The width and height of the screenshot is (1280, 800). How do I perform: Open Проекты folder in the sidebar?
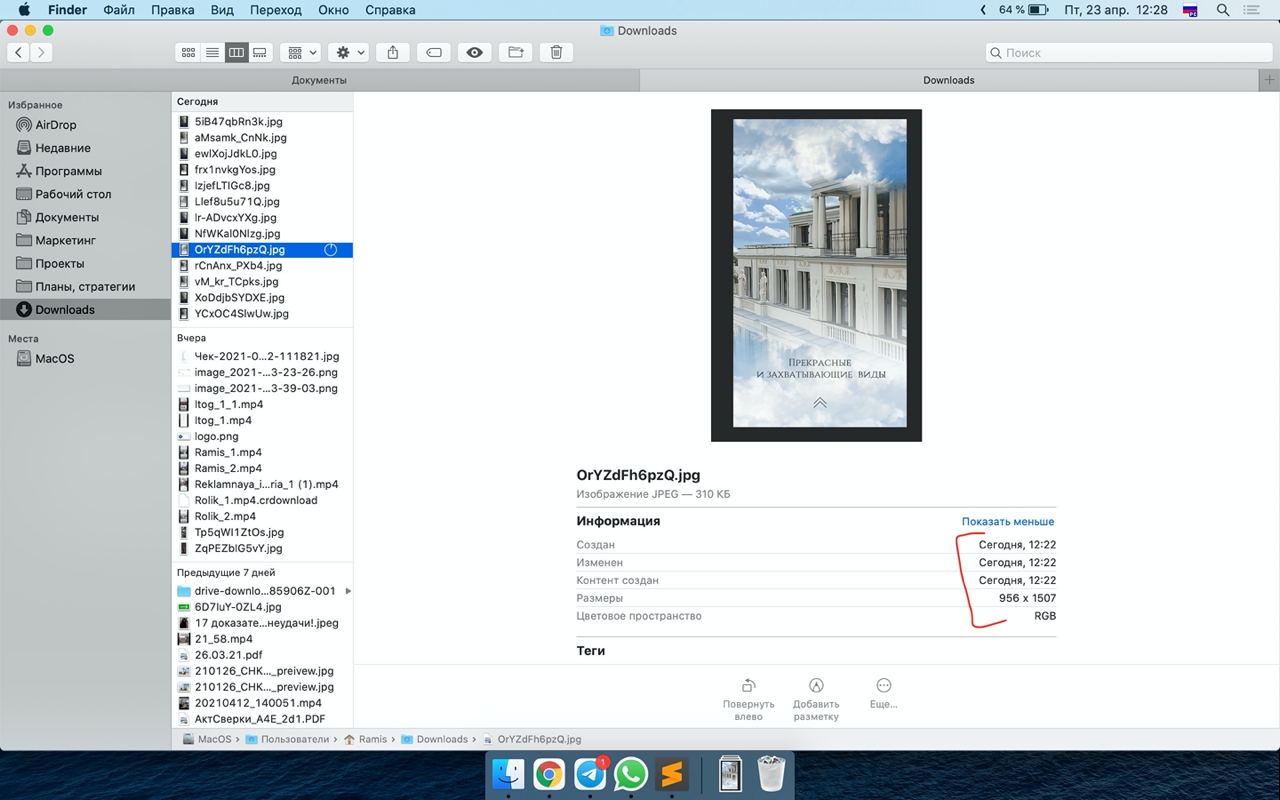click(60, 263)
